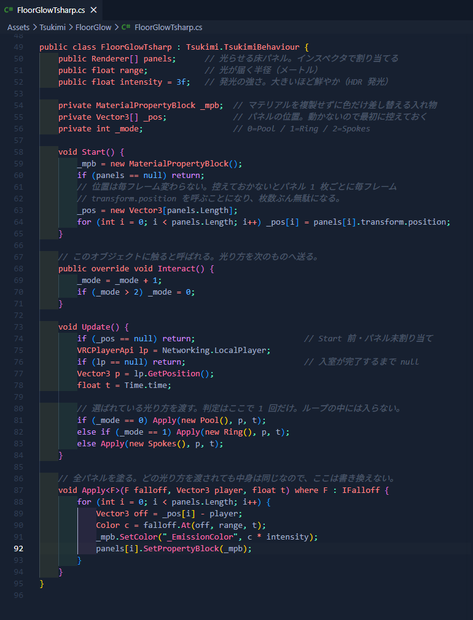Open the Tsukimi breadcrumb segment
Viewport: 473px width, 620px height.
click(x=52, y=27)
